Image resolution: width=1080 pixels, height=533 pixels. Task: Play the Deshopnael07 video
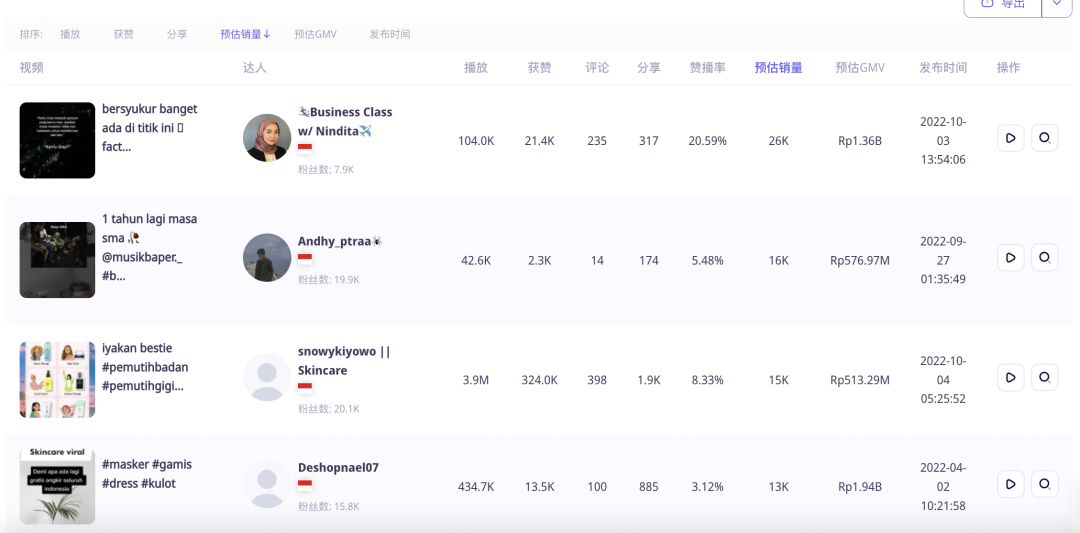pos(1011,484)
